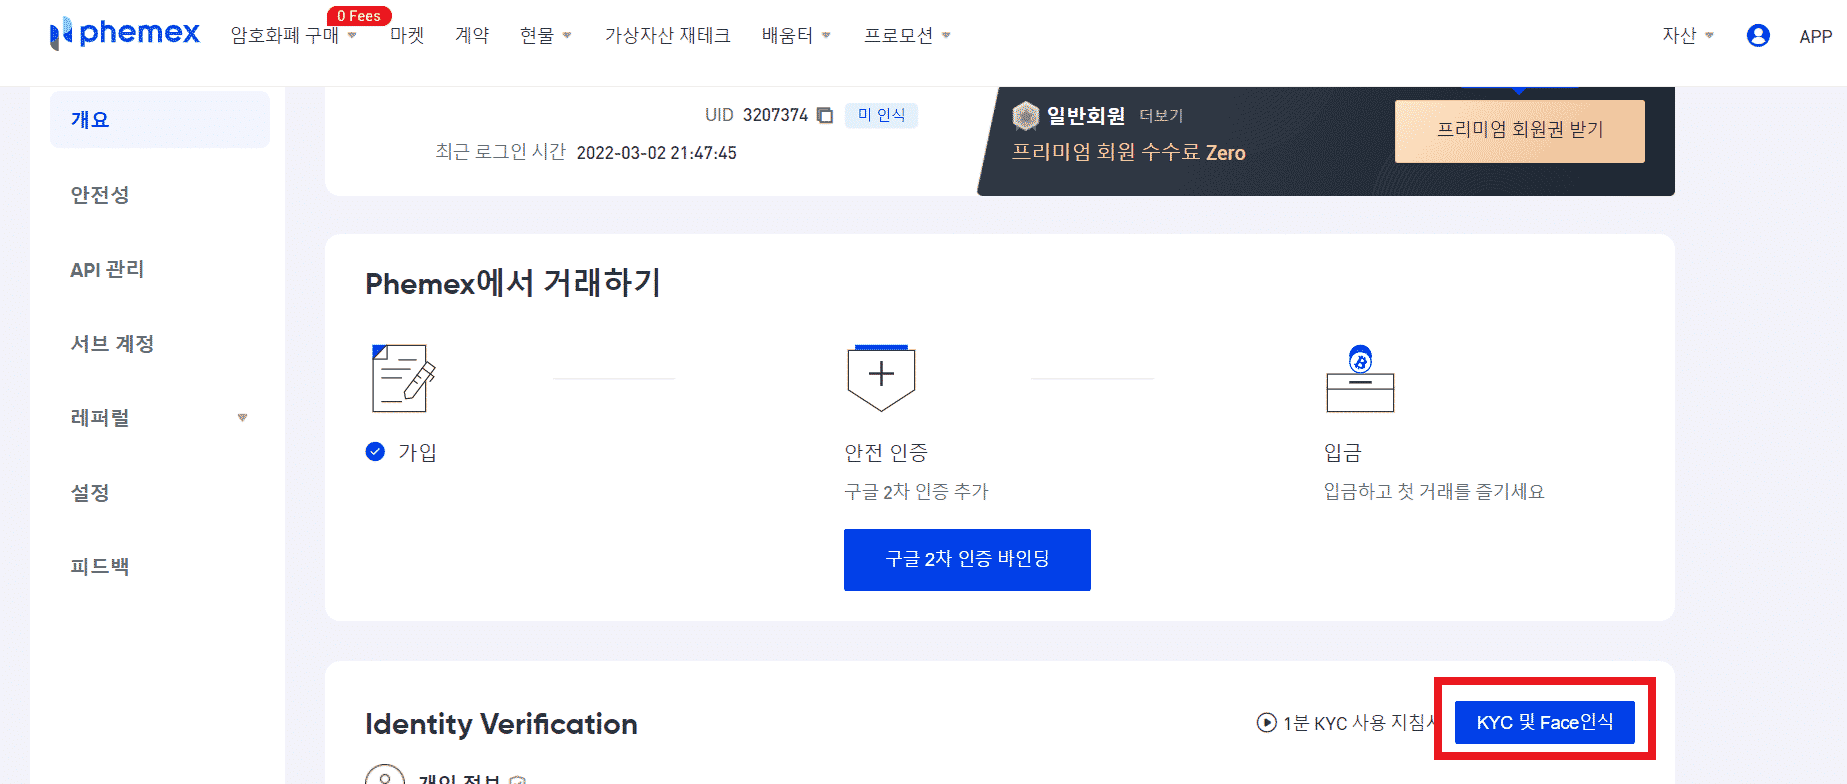Click the 프리미엄 회원권 받기 button
The height and width of the screenshot is (784, 1847).
pyautogui.click(x=1520, y=131)
